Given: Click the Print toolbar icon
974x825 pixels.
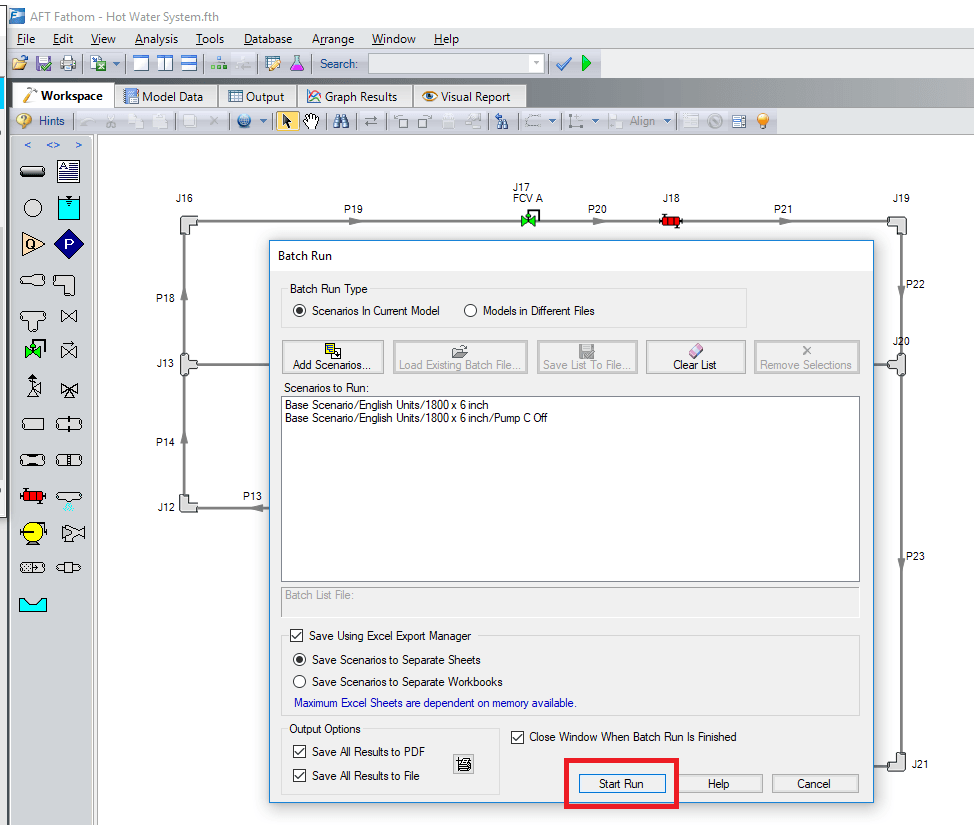Looking at the screenshot, I should coord(68,63).
